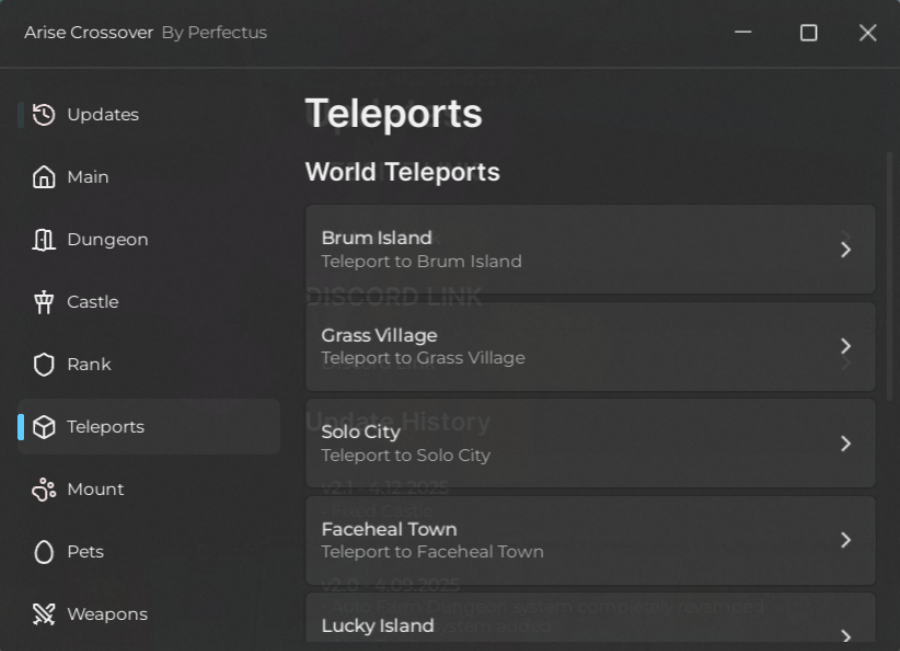The width and height of the screenshot is (900, 651).
Task: Select the Weapons crossed swords icon
Action: pyautogui.click(x=44, y=614)
